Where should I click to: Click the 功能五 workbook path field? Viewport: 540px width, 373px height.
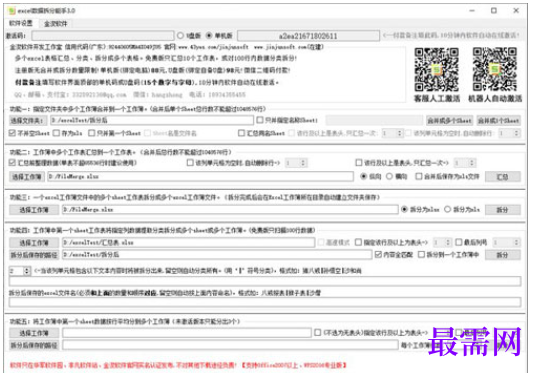(187, 333)
